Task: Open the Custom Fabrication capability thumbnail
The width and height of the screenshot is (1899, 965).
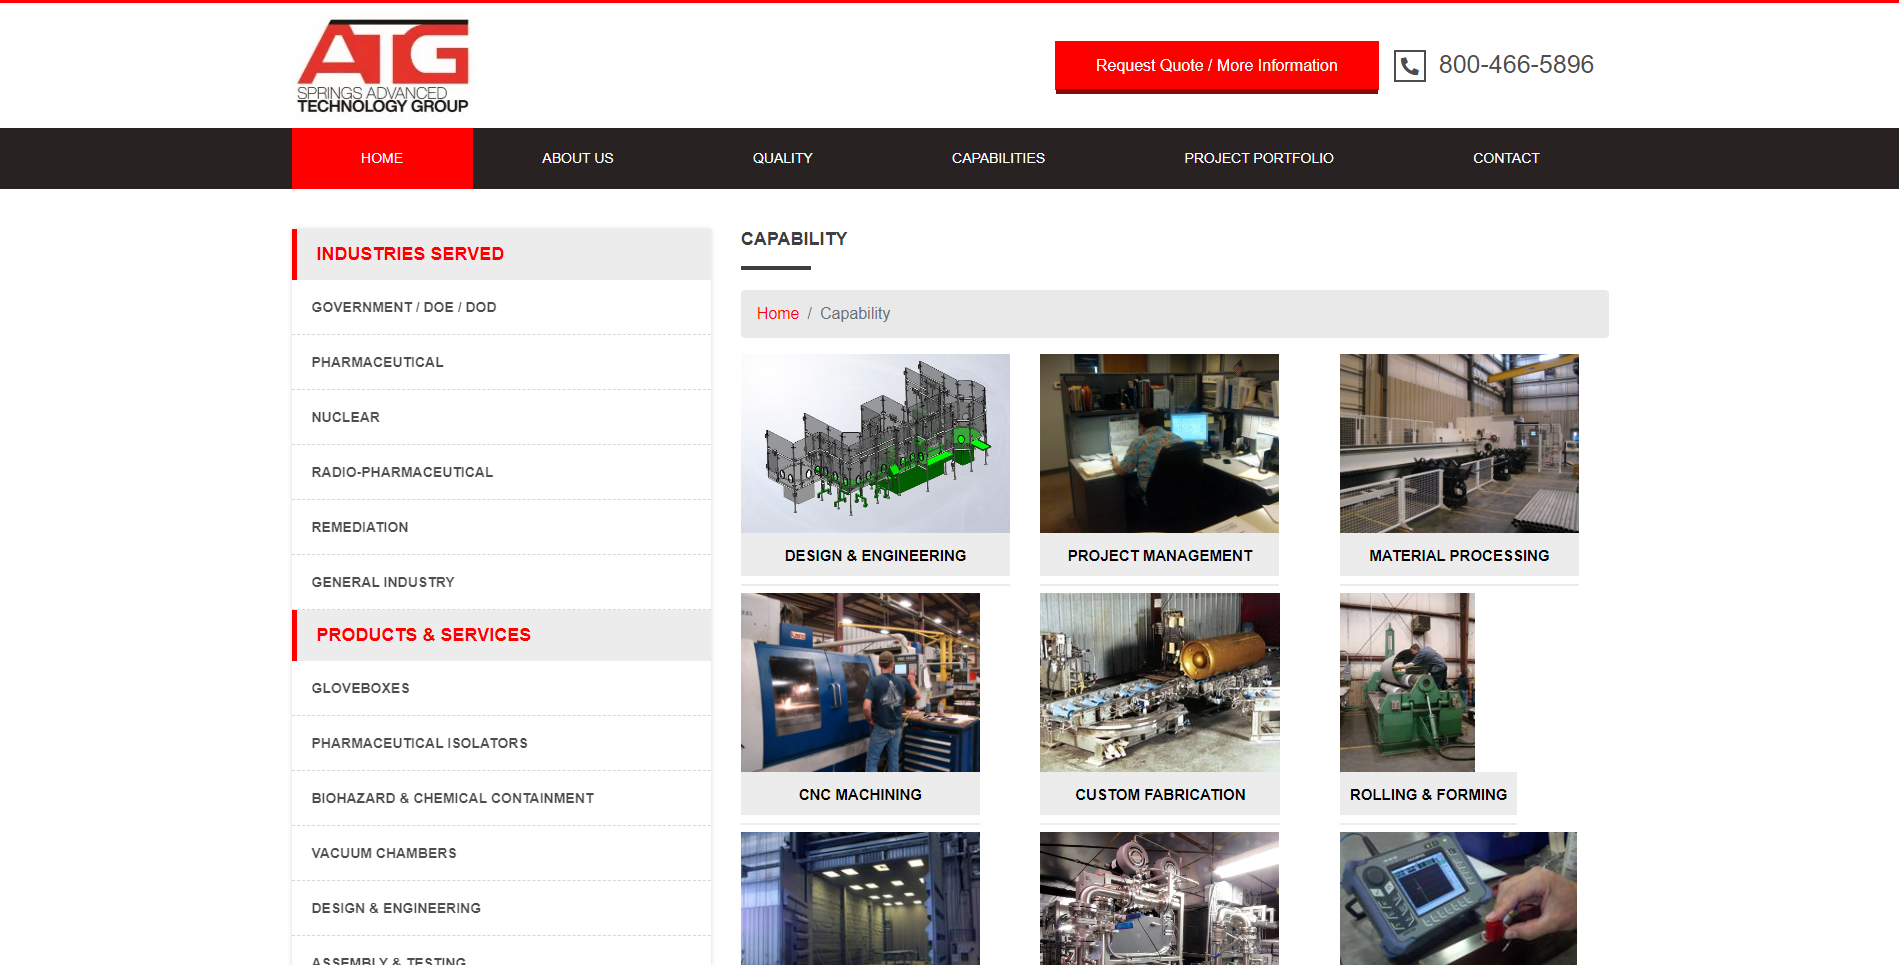Action: [x=1159, y=682]
